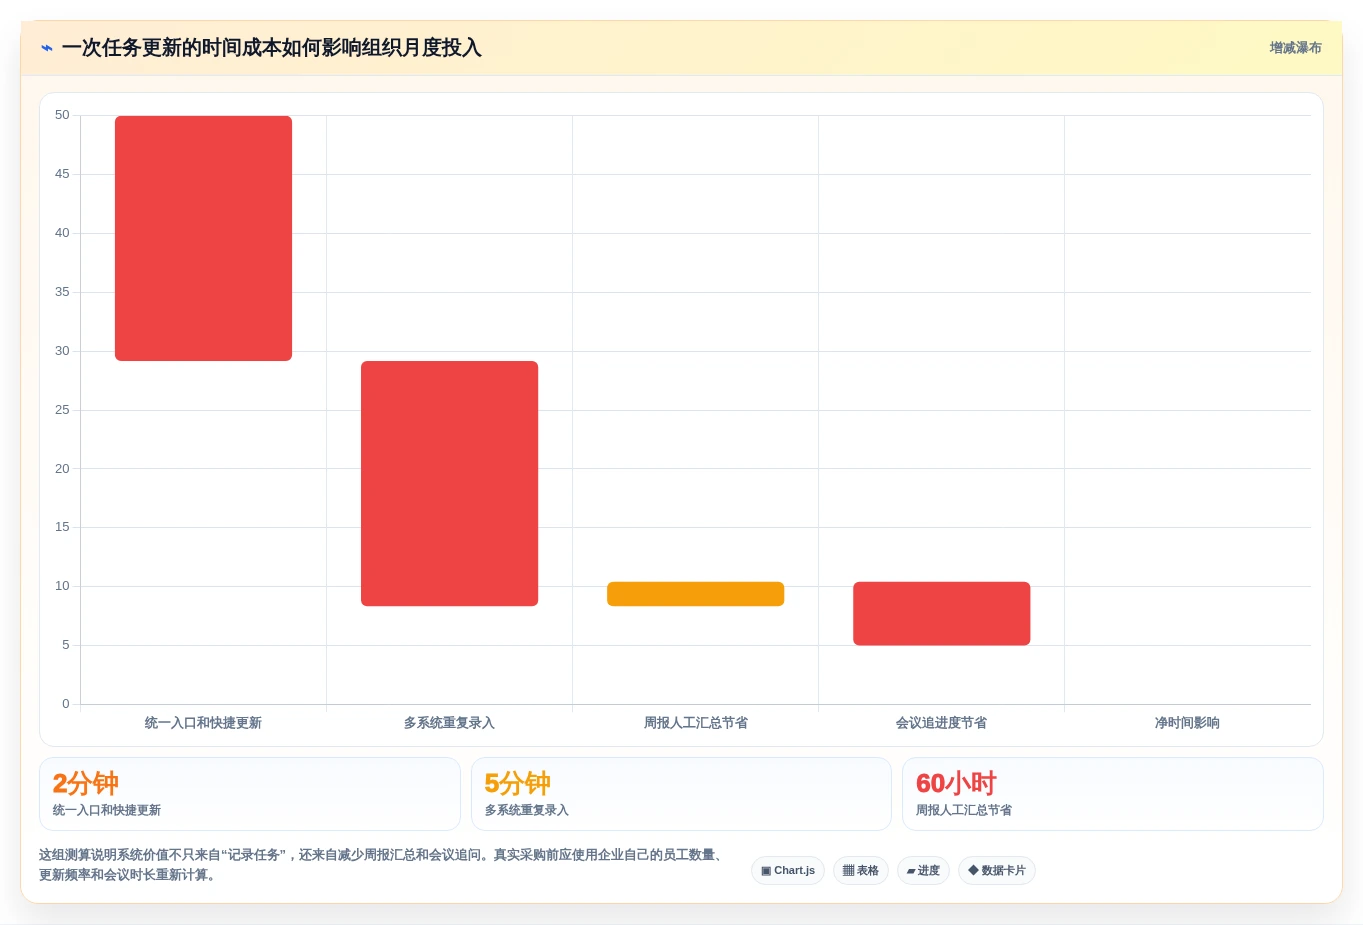Open the 60小时 data card

pos(1113,794)
